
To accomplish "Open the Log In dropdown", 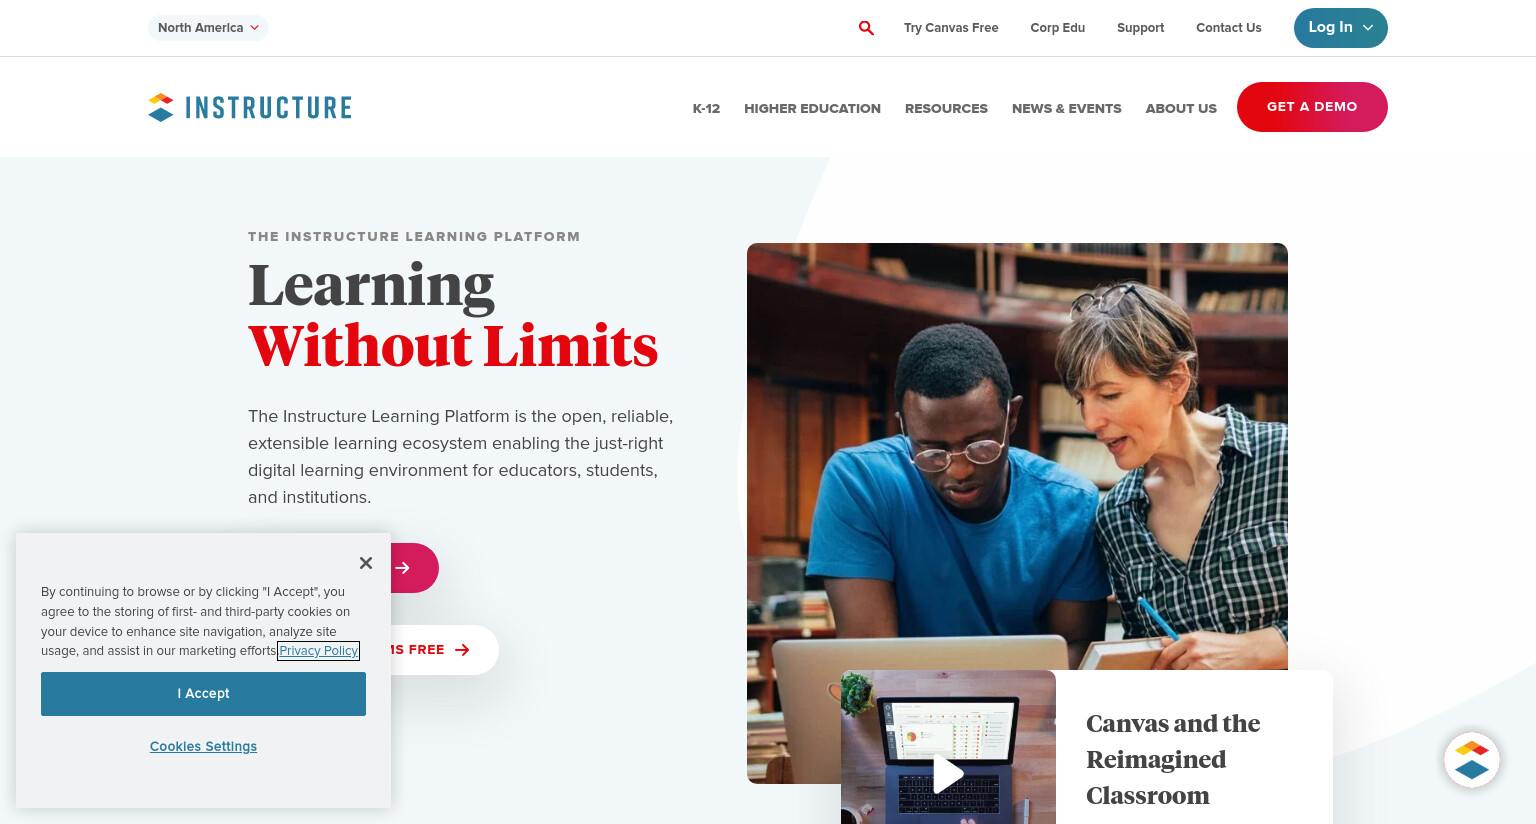I will click(1340, 28).
